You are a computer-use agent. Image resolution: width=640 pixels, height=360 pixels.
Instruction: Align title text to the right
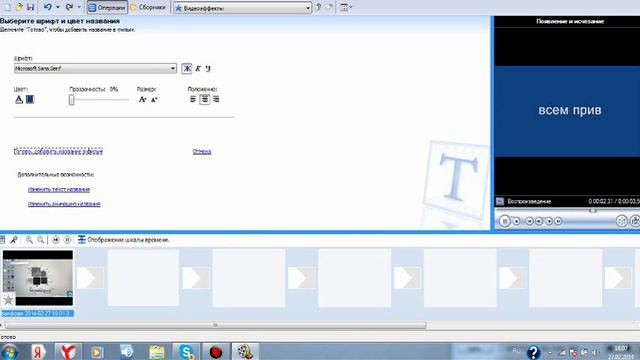tap(216, 99)
